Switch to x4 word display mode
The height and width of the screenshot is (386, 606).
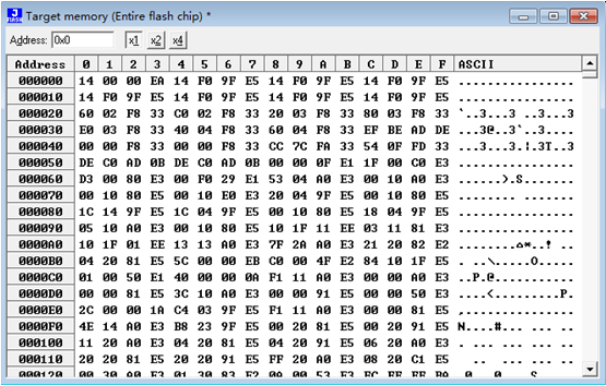click(178, 40)
